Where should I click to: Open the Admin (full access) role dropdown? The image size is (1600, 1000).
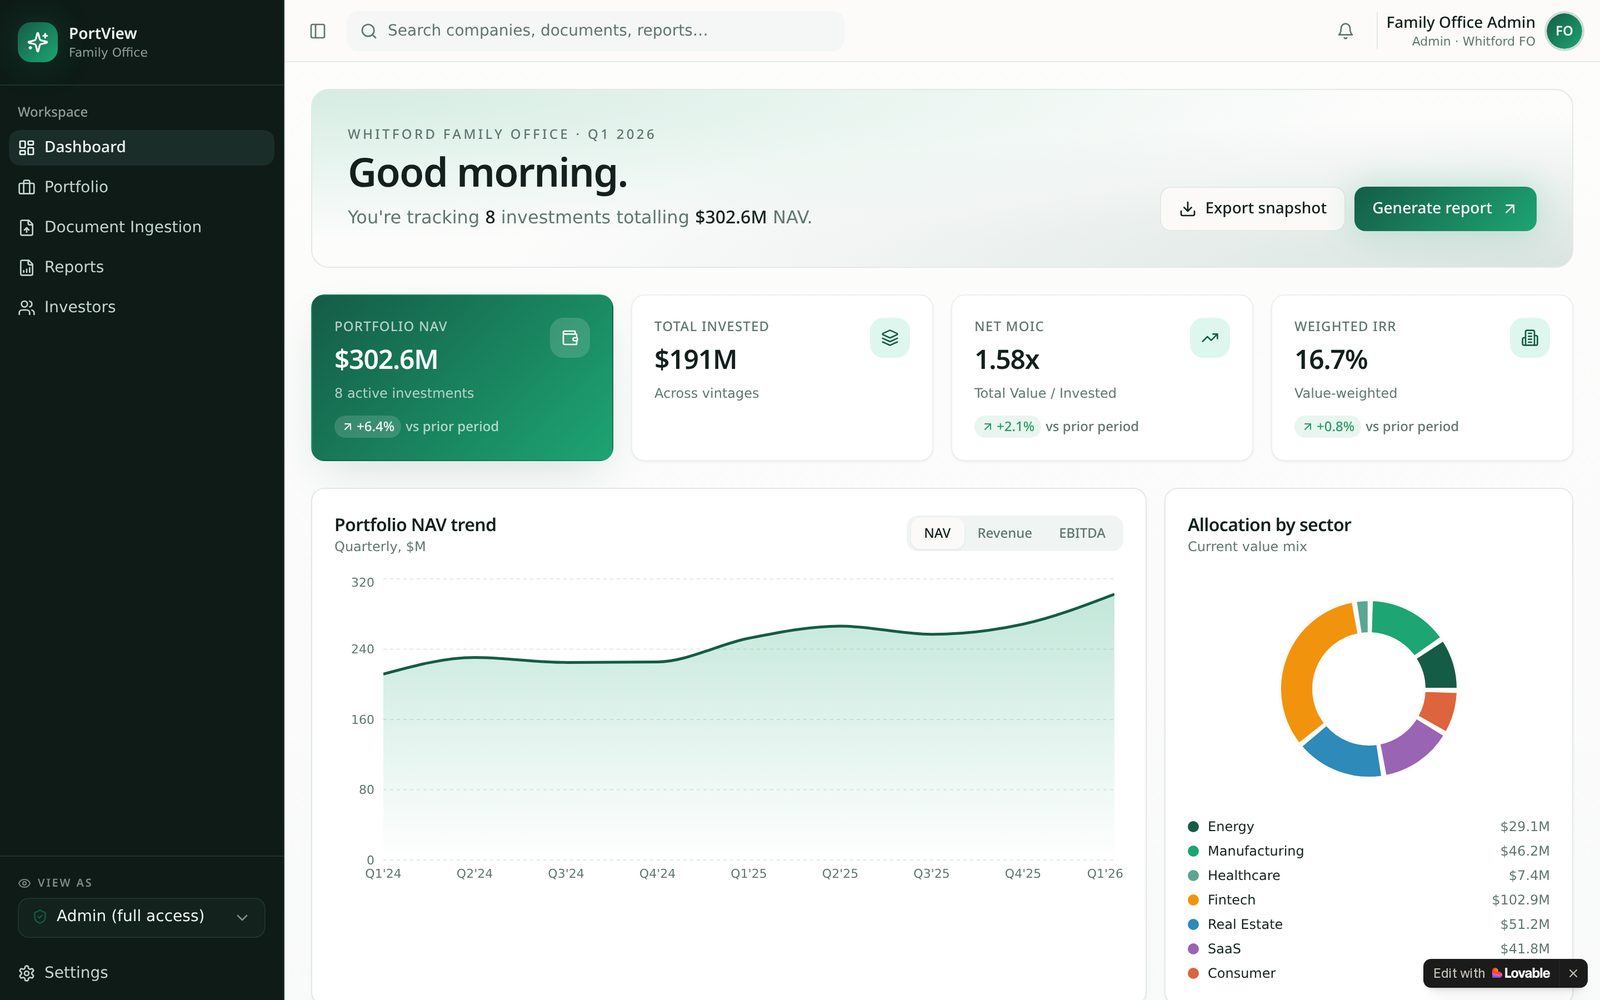pyautogui.click(x=141, y=917)
